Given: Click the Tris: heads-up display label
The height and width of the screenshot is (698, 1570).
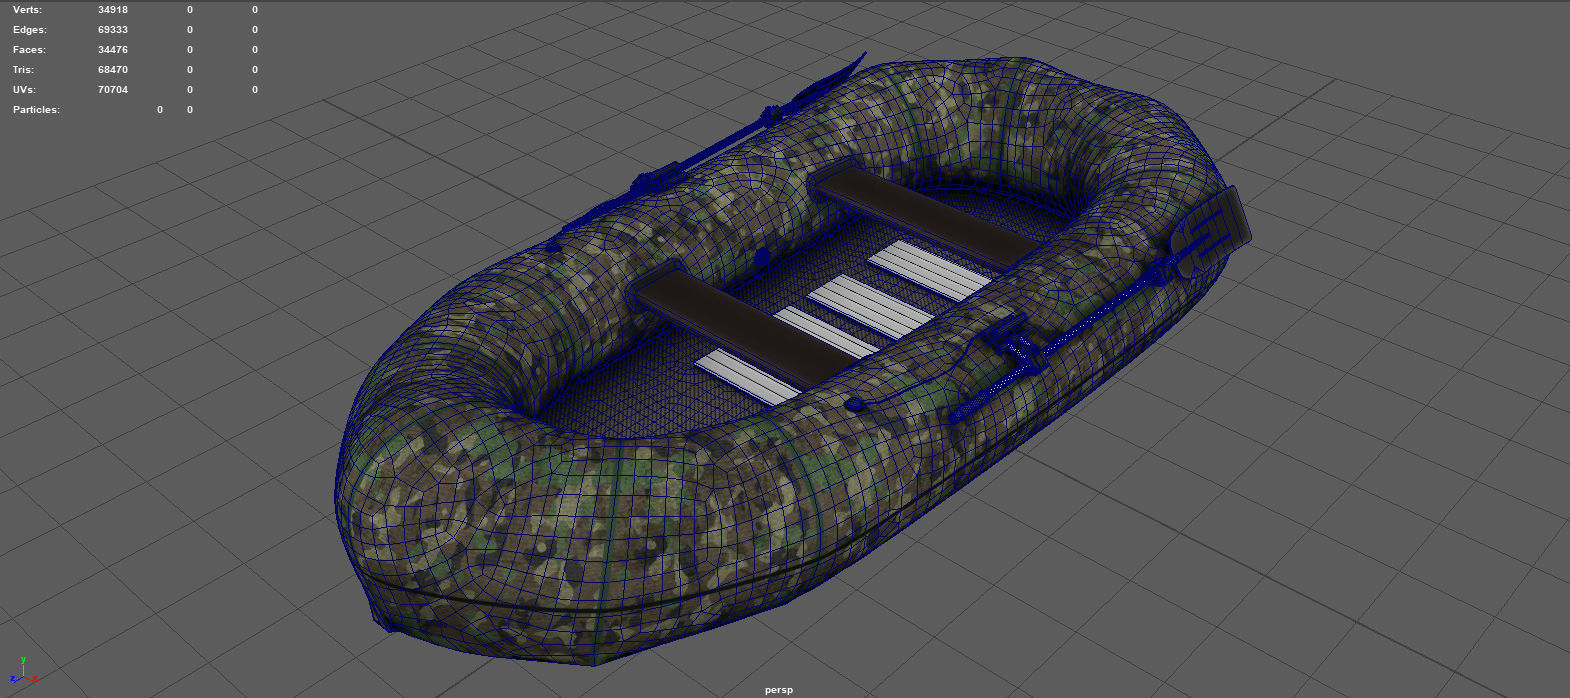Looking at the screenshot, I should coord(23,70).
